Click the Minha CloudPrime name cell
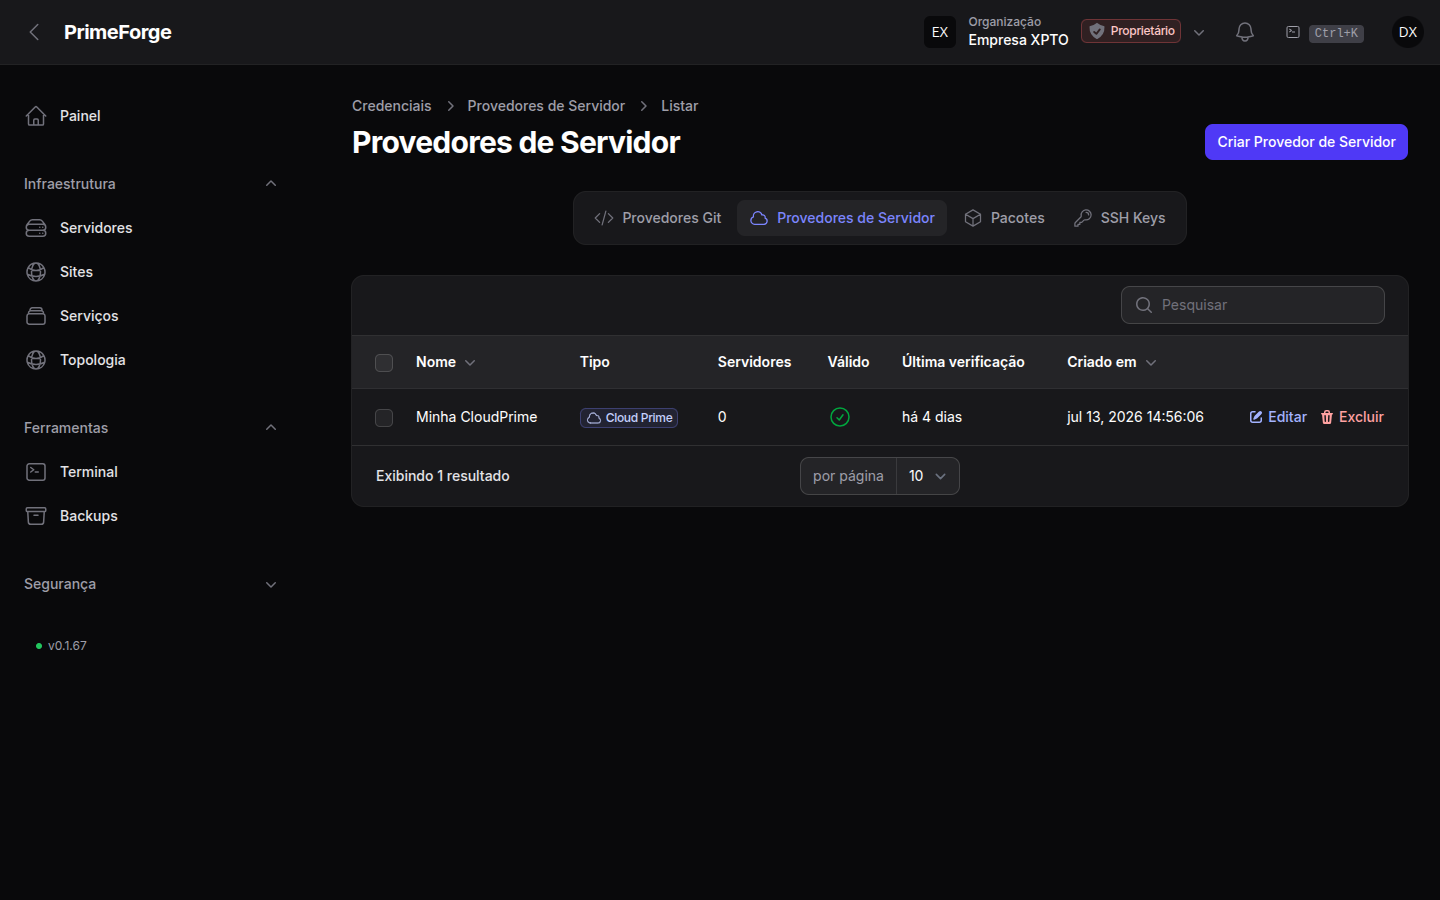This screenshot has width=1440, height=900. tap(477, 417)
